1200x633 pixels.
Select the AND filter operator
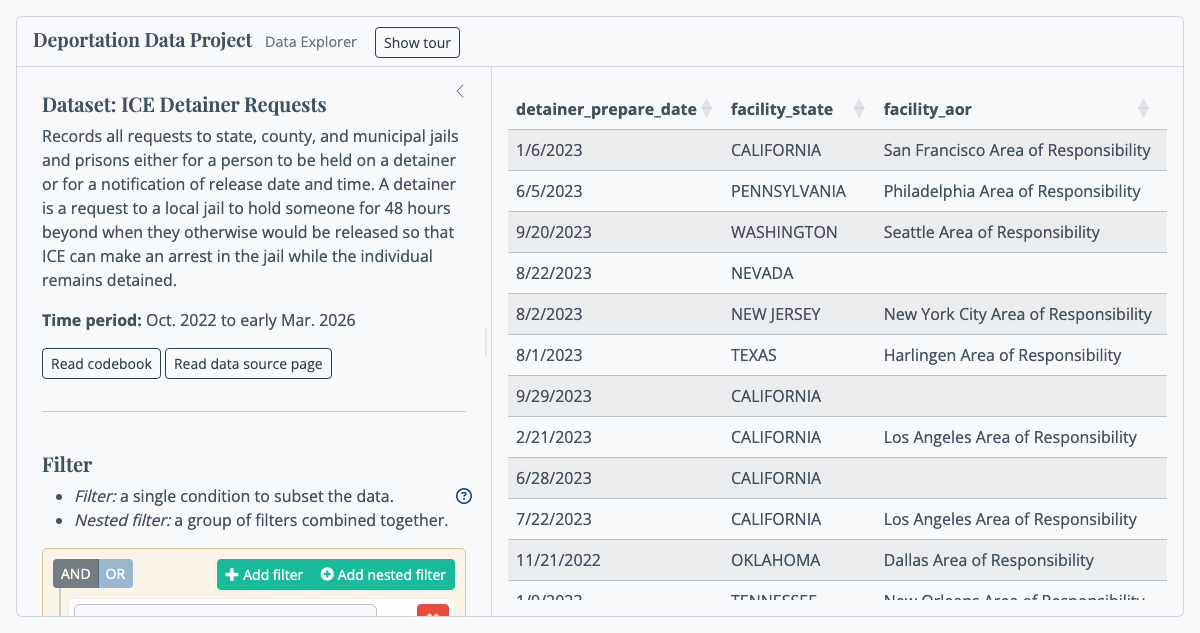76,574
